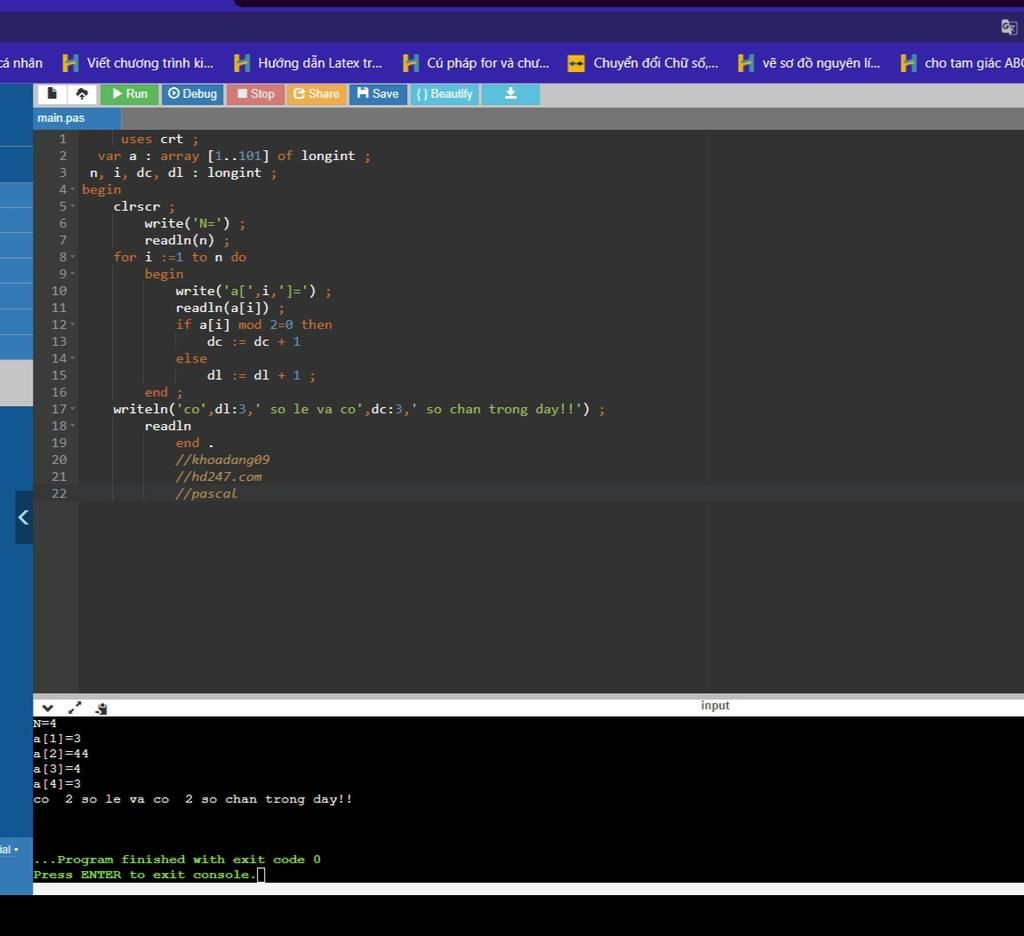Image resolution: width=1024 pixels, height=936 pixels.
Task: Click the '//khoadang09' comment
Action: pyautogui.click(x=222, y=460)
